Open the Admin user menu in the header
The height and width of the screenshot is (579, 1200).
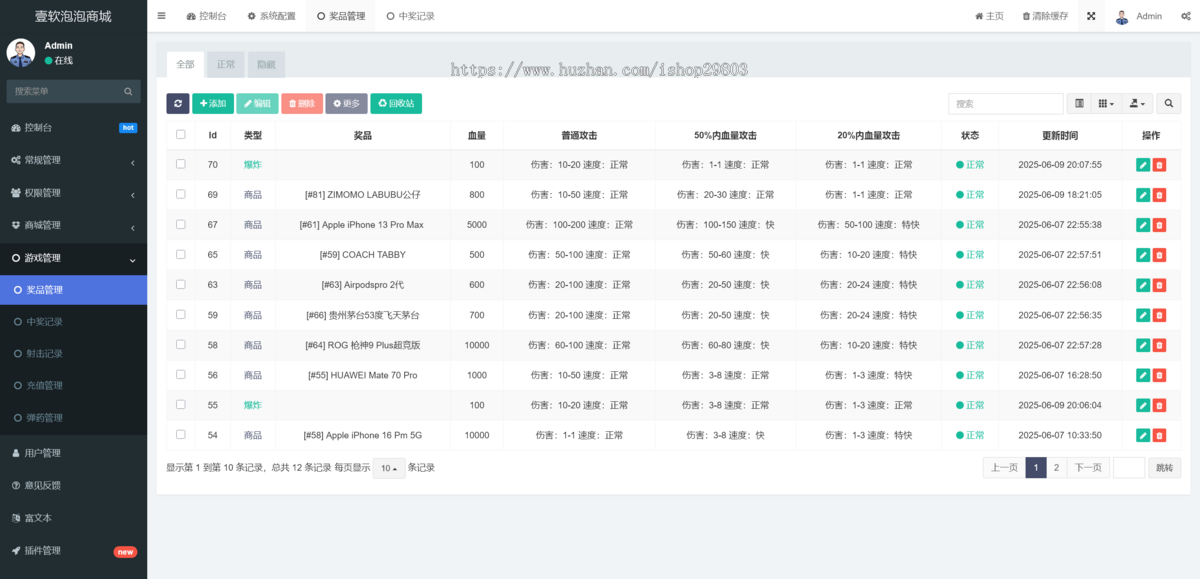(1139, 16)
